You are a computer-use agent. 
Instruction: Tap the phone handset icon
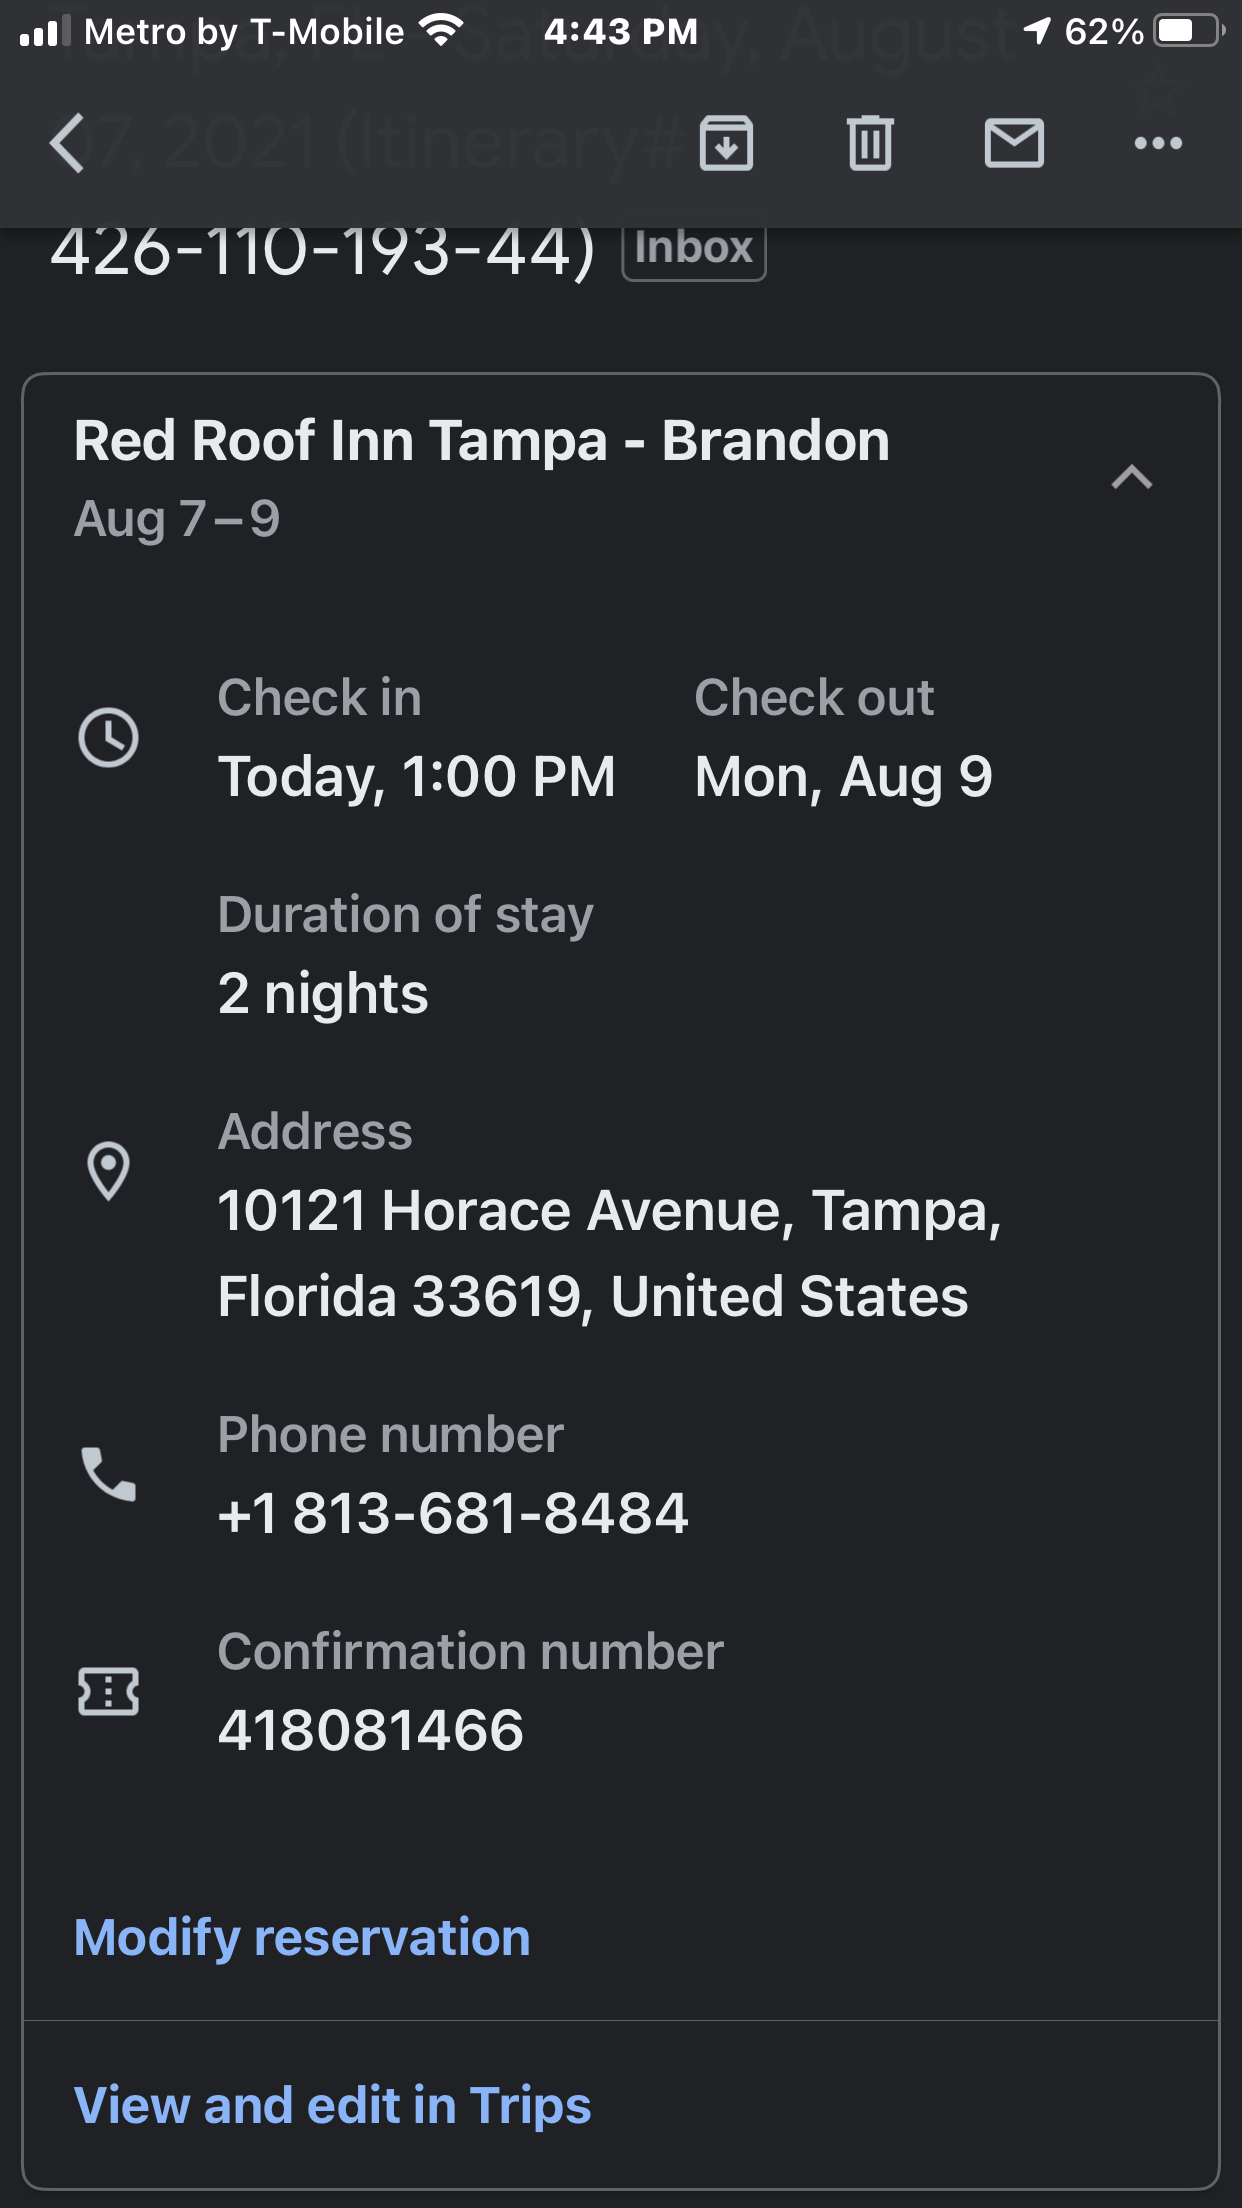108,1474
